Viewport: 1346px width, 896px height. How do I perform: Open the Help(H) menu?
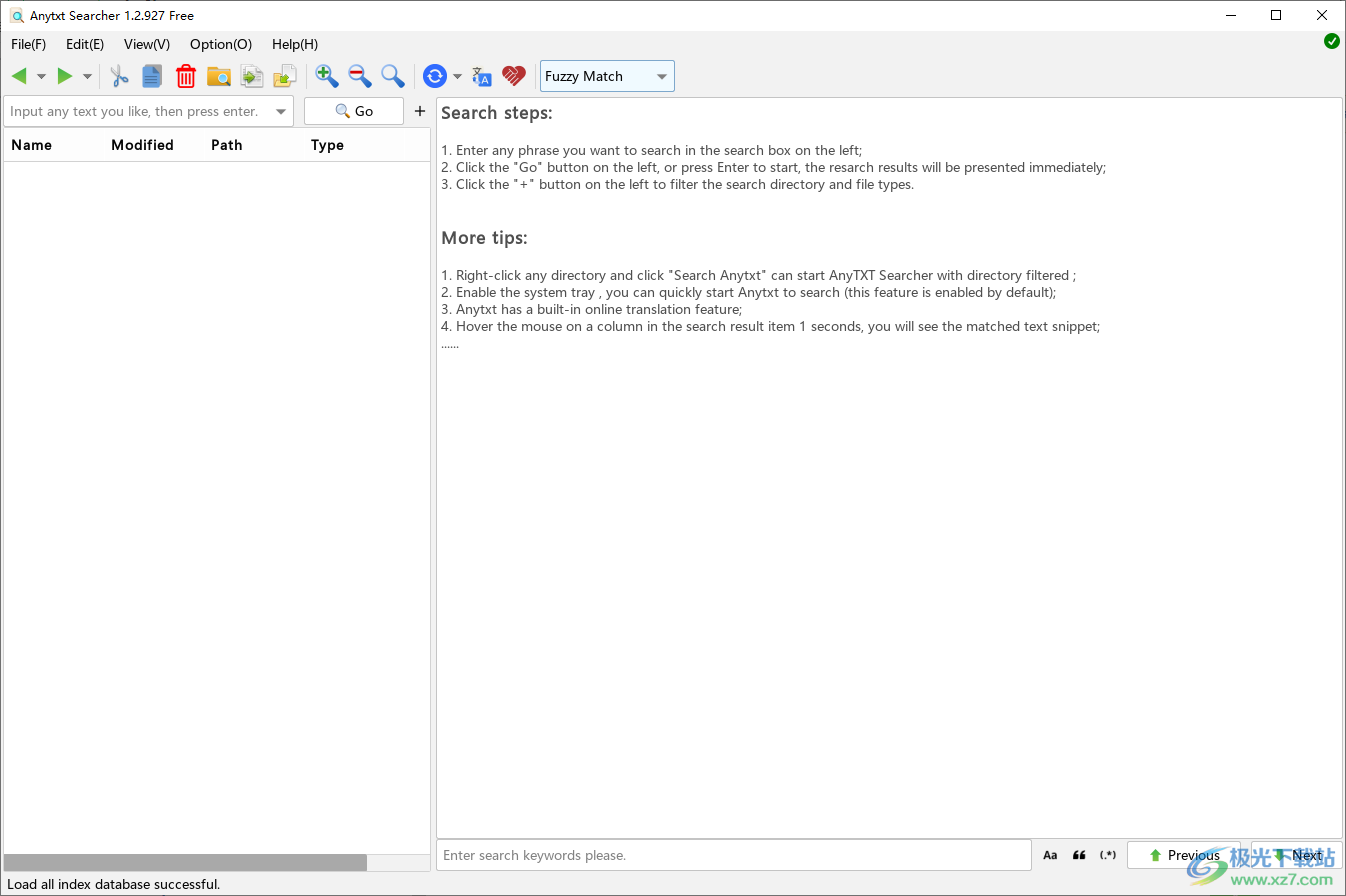coord(295,44)
